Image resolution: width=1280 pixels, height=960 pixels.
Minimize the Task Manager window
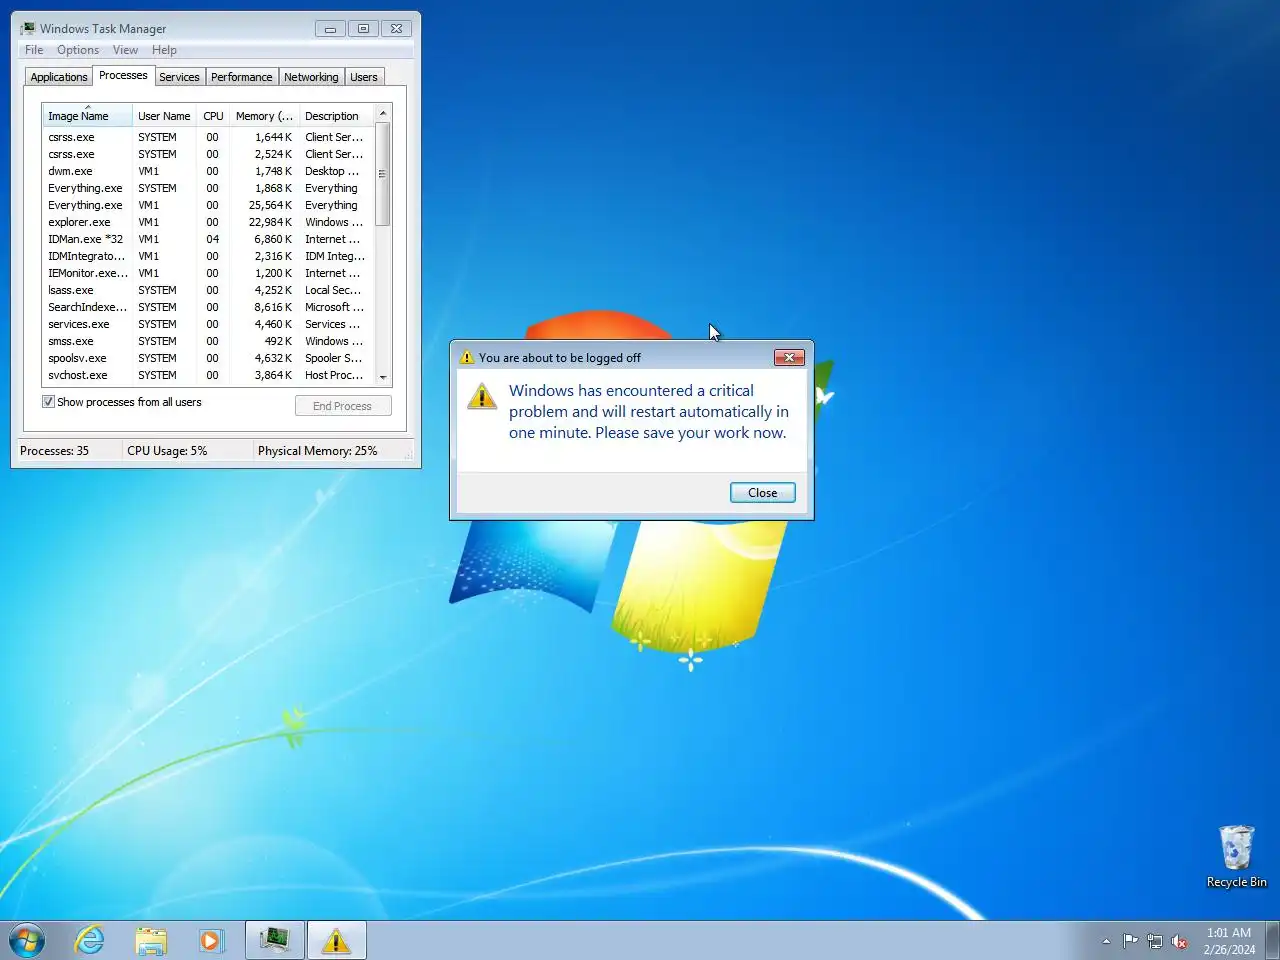tap(330, 29)
